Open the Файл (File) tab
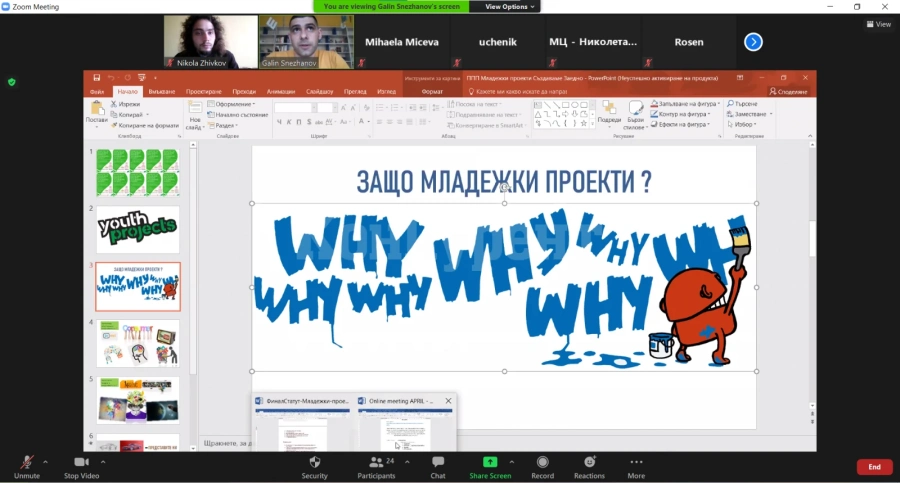The height and width of the screenshot is (483, 900). tap(97, 92)
